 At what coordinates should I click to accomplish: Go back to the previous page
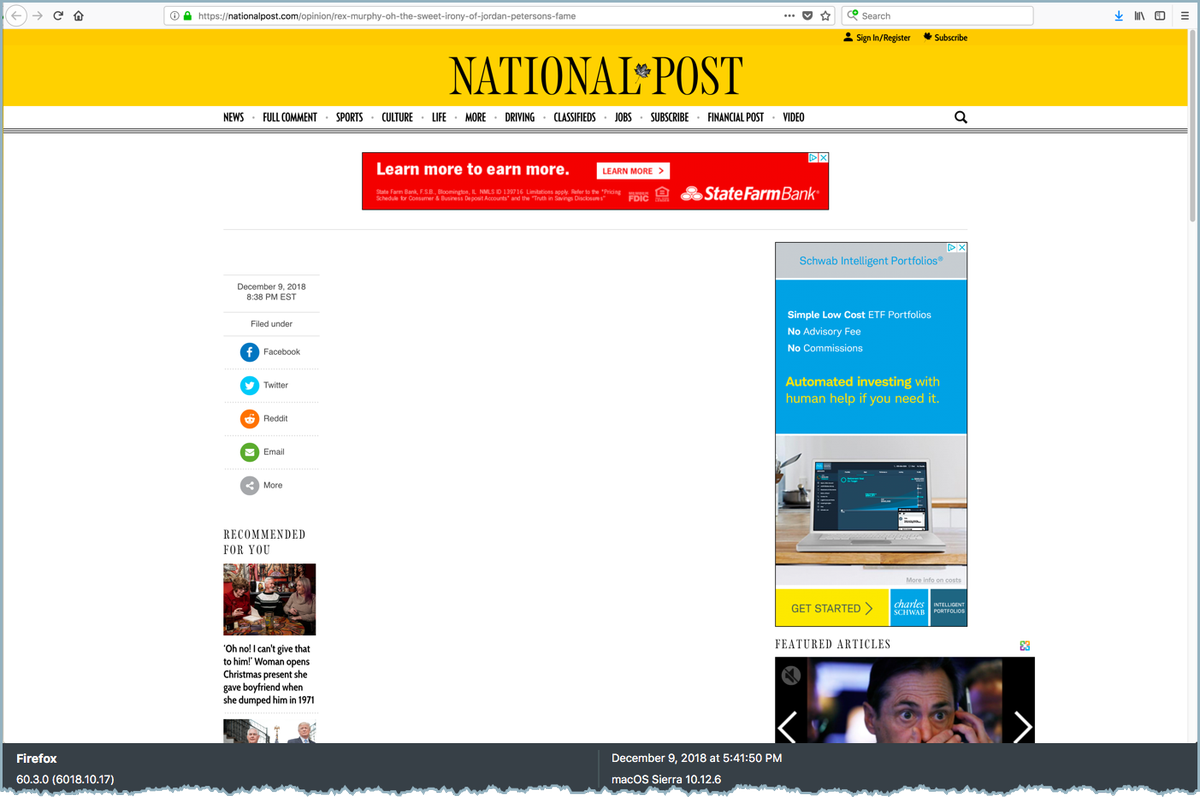point(17,16)
